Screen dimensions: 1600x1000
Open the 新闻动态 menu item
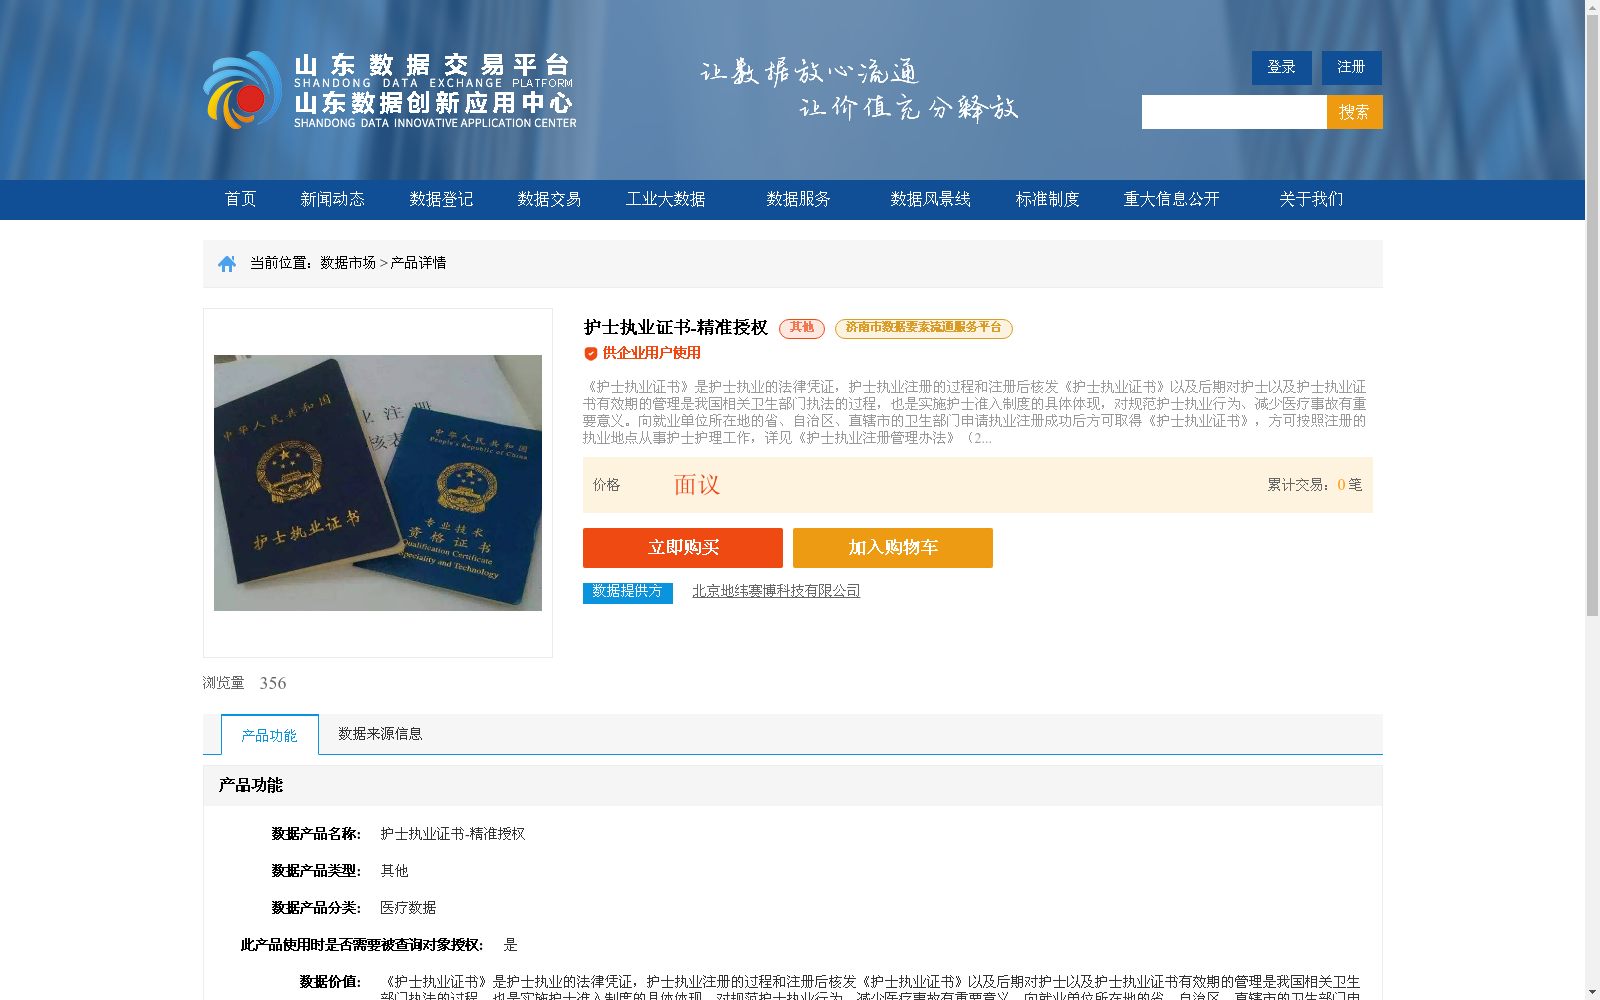(x=332, y=199)
